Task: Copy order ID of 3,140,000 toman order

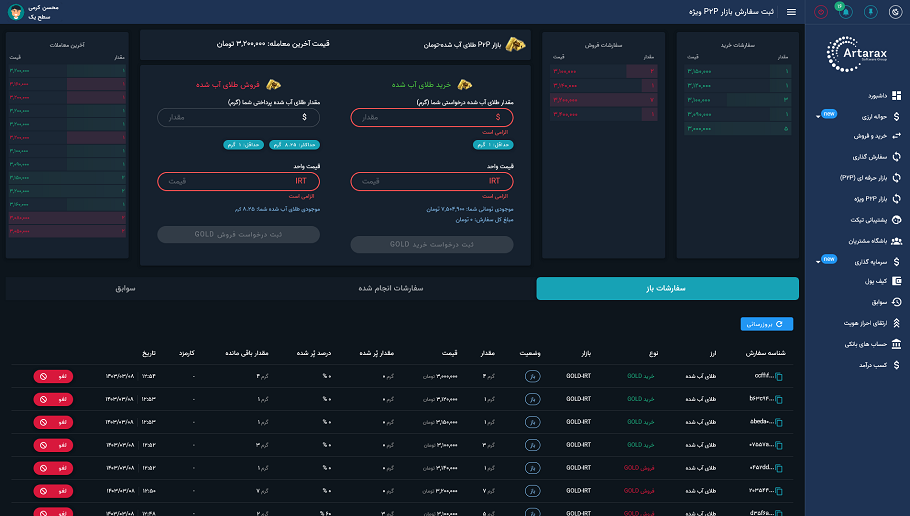Action: pyautogui.click(x=779, y=468)
